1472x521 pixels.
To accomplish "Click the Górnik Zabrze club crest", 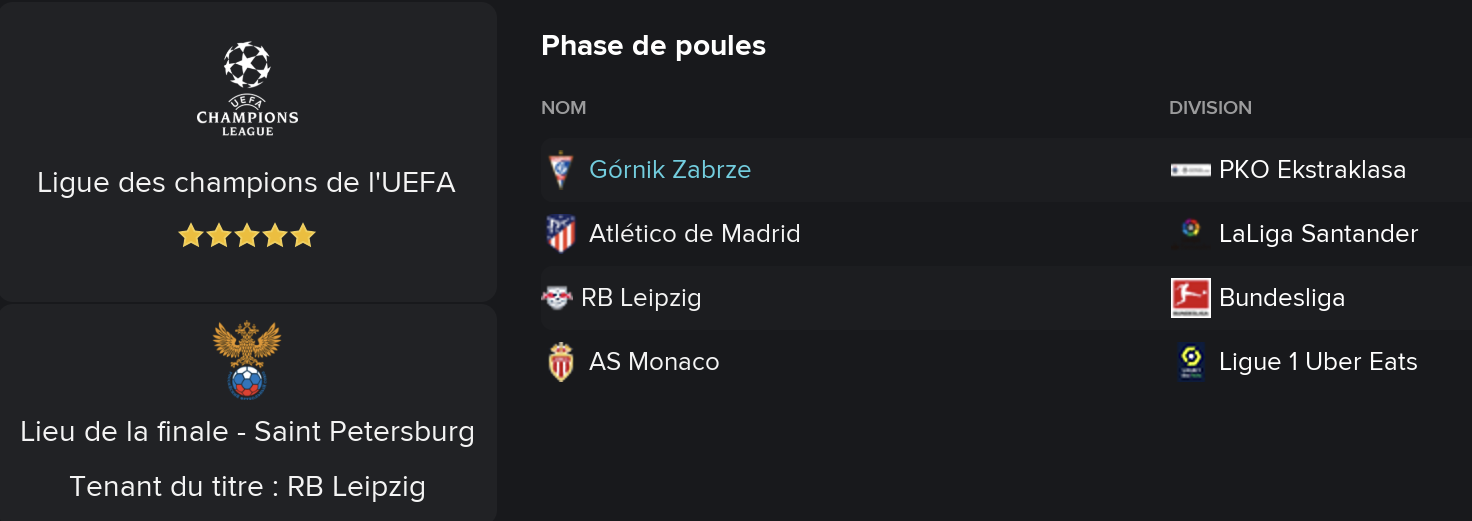I will 561,170.
